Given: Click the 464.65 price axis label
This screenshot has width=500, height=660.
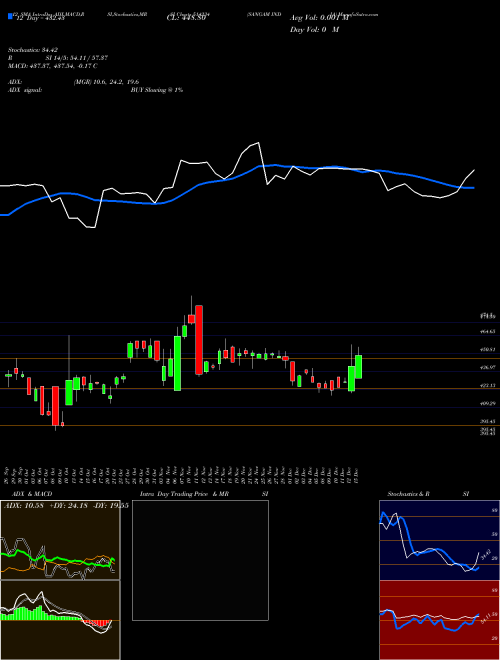Looking at the screenshot, I should click(489, 332).
